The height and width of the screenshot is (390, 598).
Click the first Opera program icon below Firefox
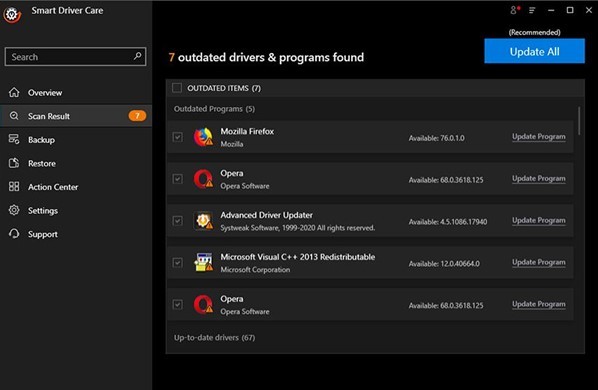pos(203,179)
